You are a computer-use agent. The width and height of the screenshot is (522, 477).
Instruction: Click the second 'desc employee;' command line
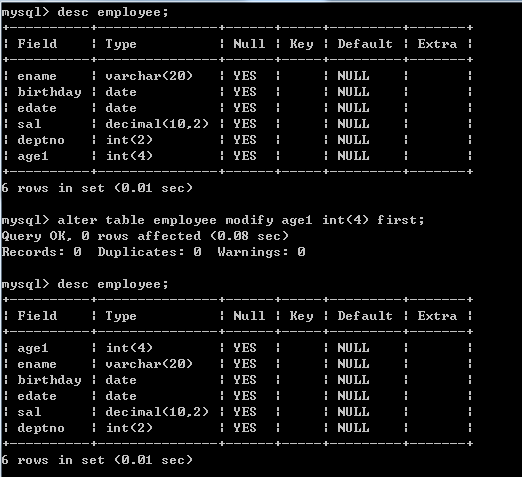[85, 284]
